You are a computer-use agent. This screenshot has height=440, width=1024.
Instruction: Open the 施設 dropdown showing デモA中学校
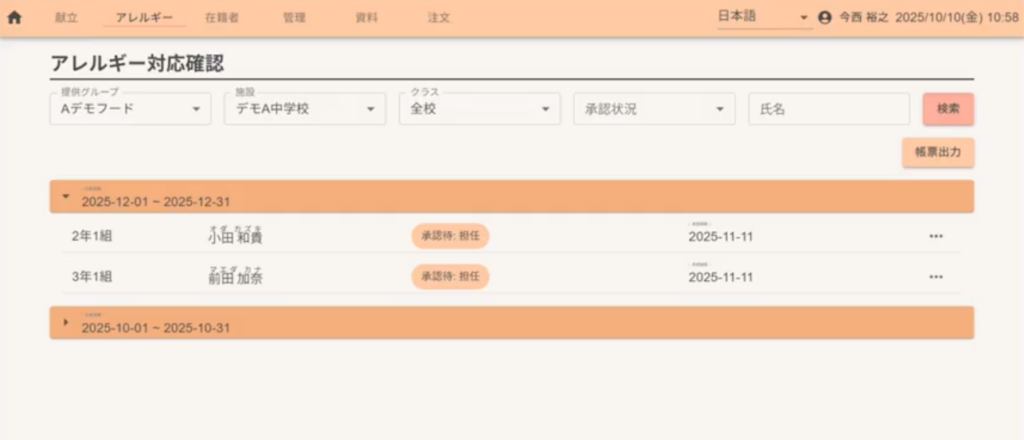click(304, 109)
